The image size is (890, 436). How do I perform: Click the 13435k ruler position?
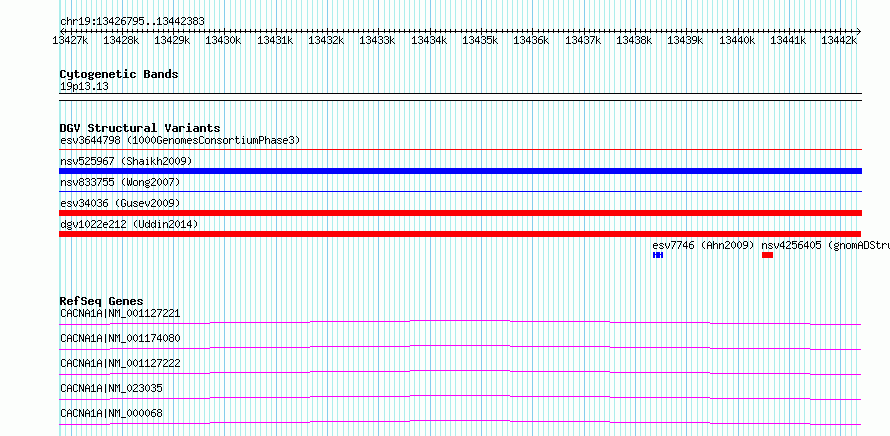480,40
